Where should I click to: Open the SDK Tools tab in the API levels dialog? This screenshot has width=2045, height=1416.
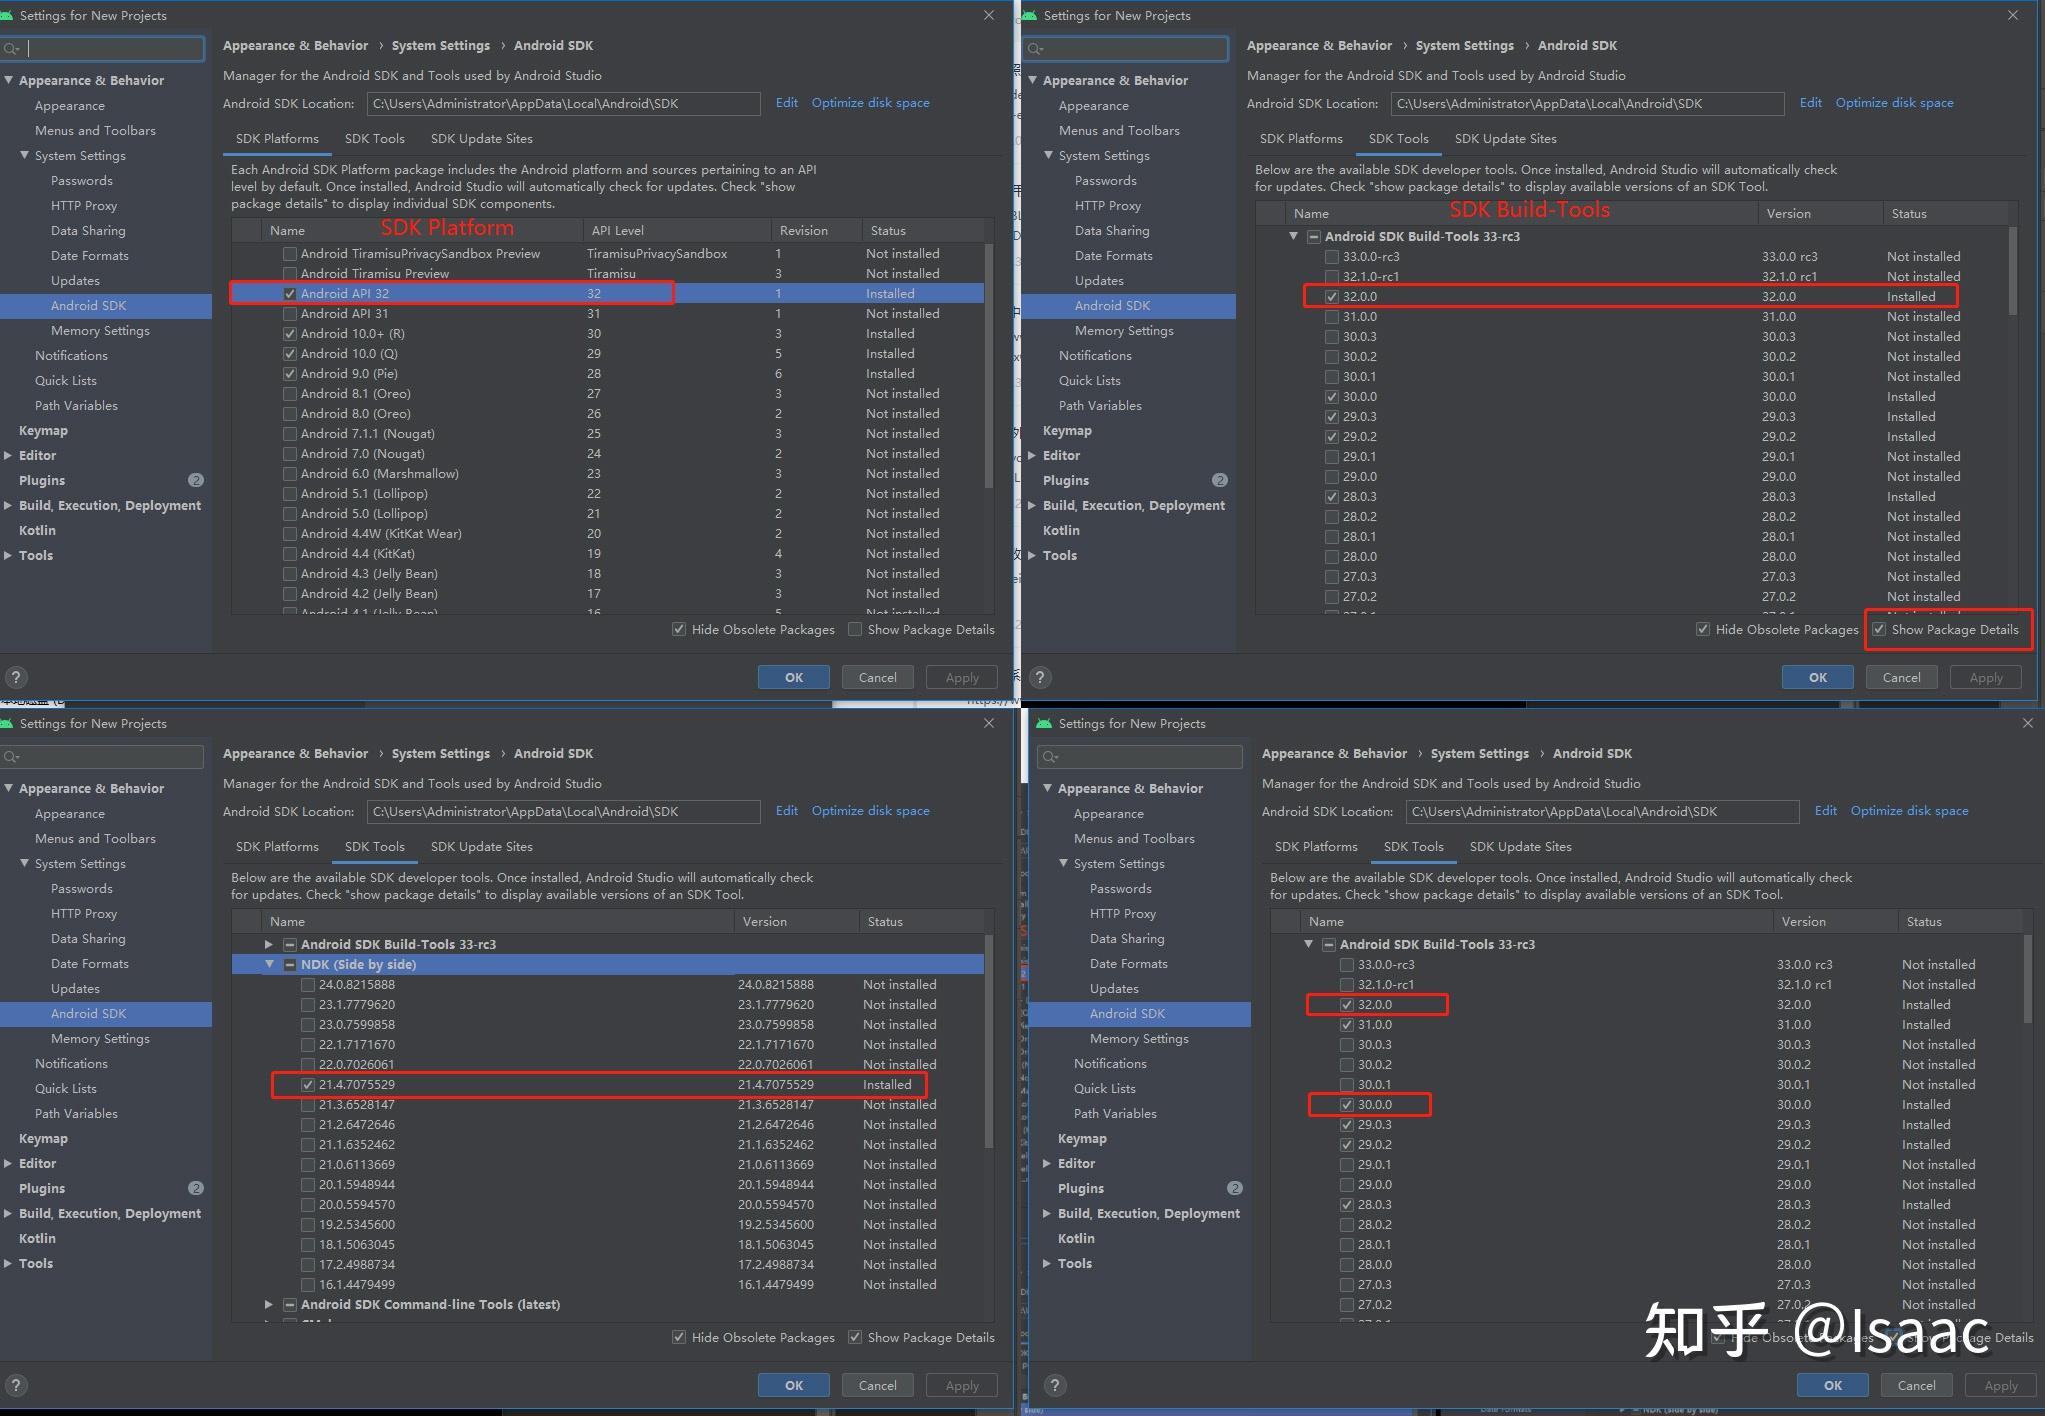click(374, 139)
